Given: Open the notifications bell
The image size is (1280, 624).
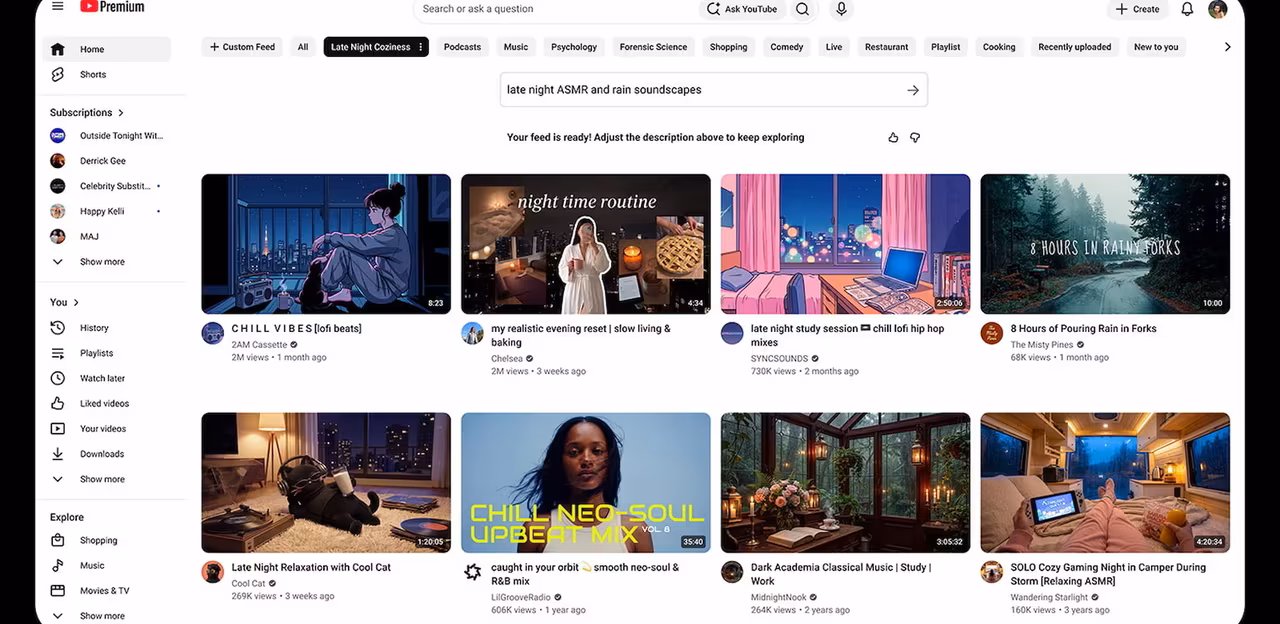Looking at the screenshot, I should pyautogui.click(x=1187, y=9).
